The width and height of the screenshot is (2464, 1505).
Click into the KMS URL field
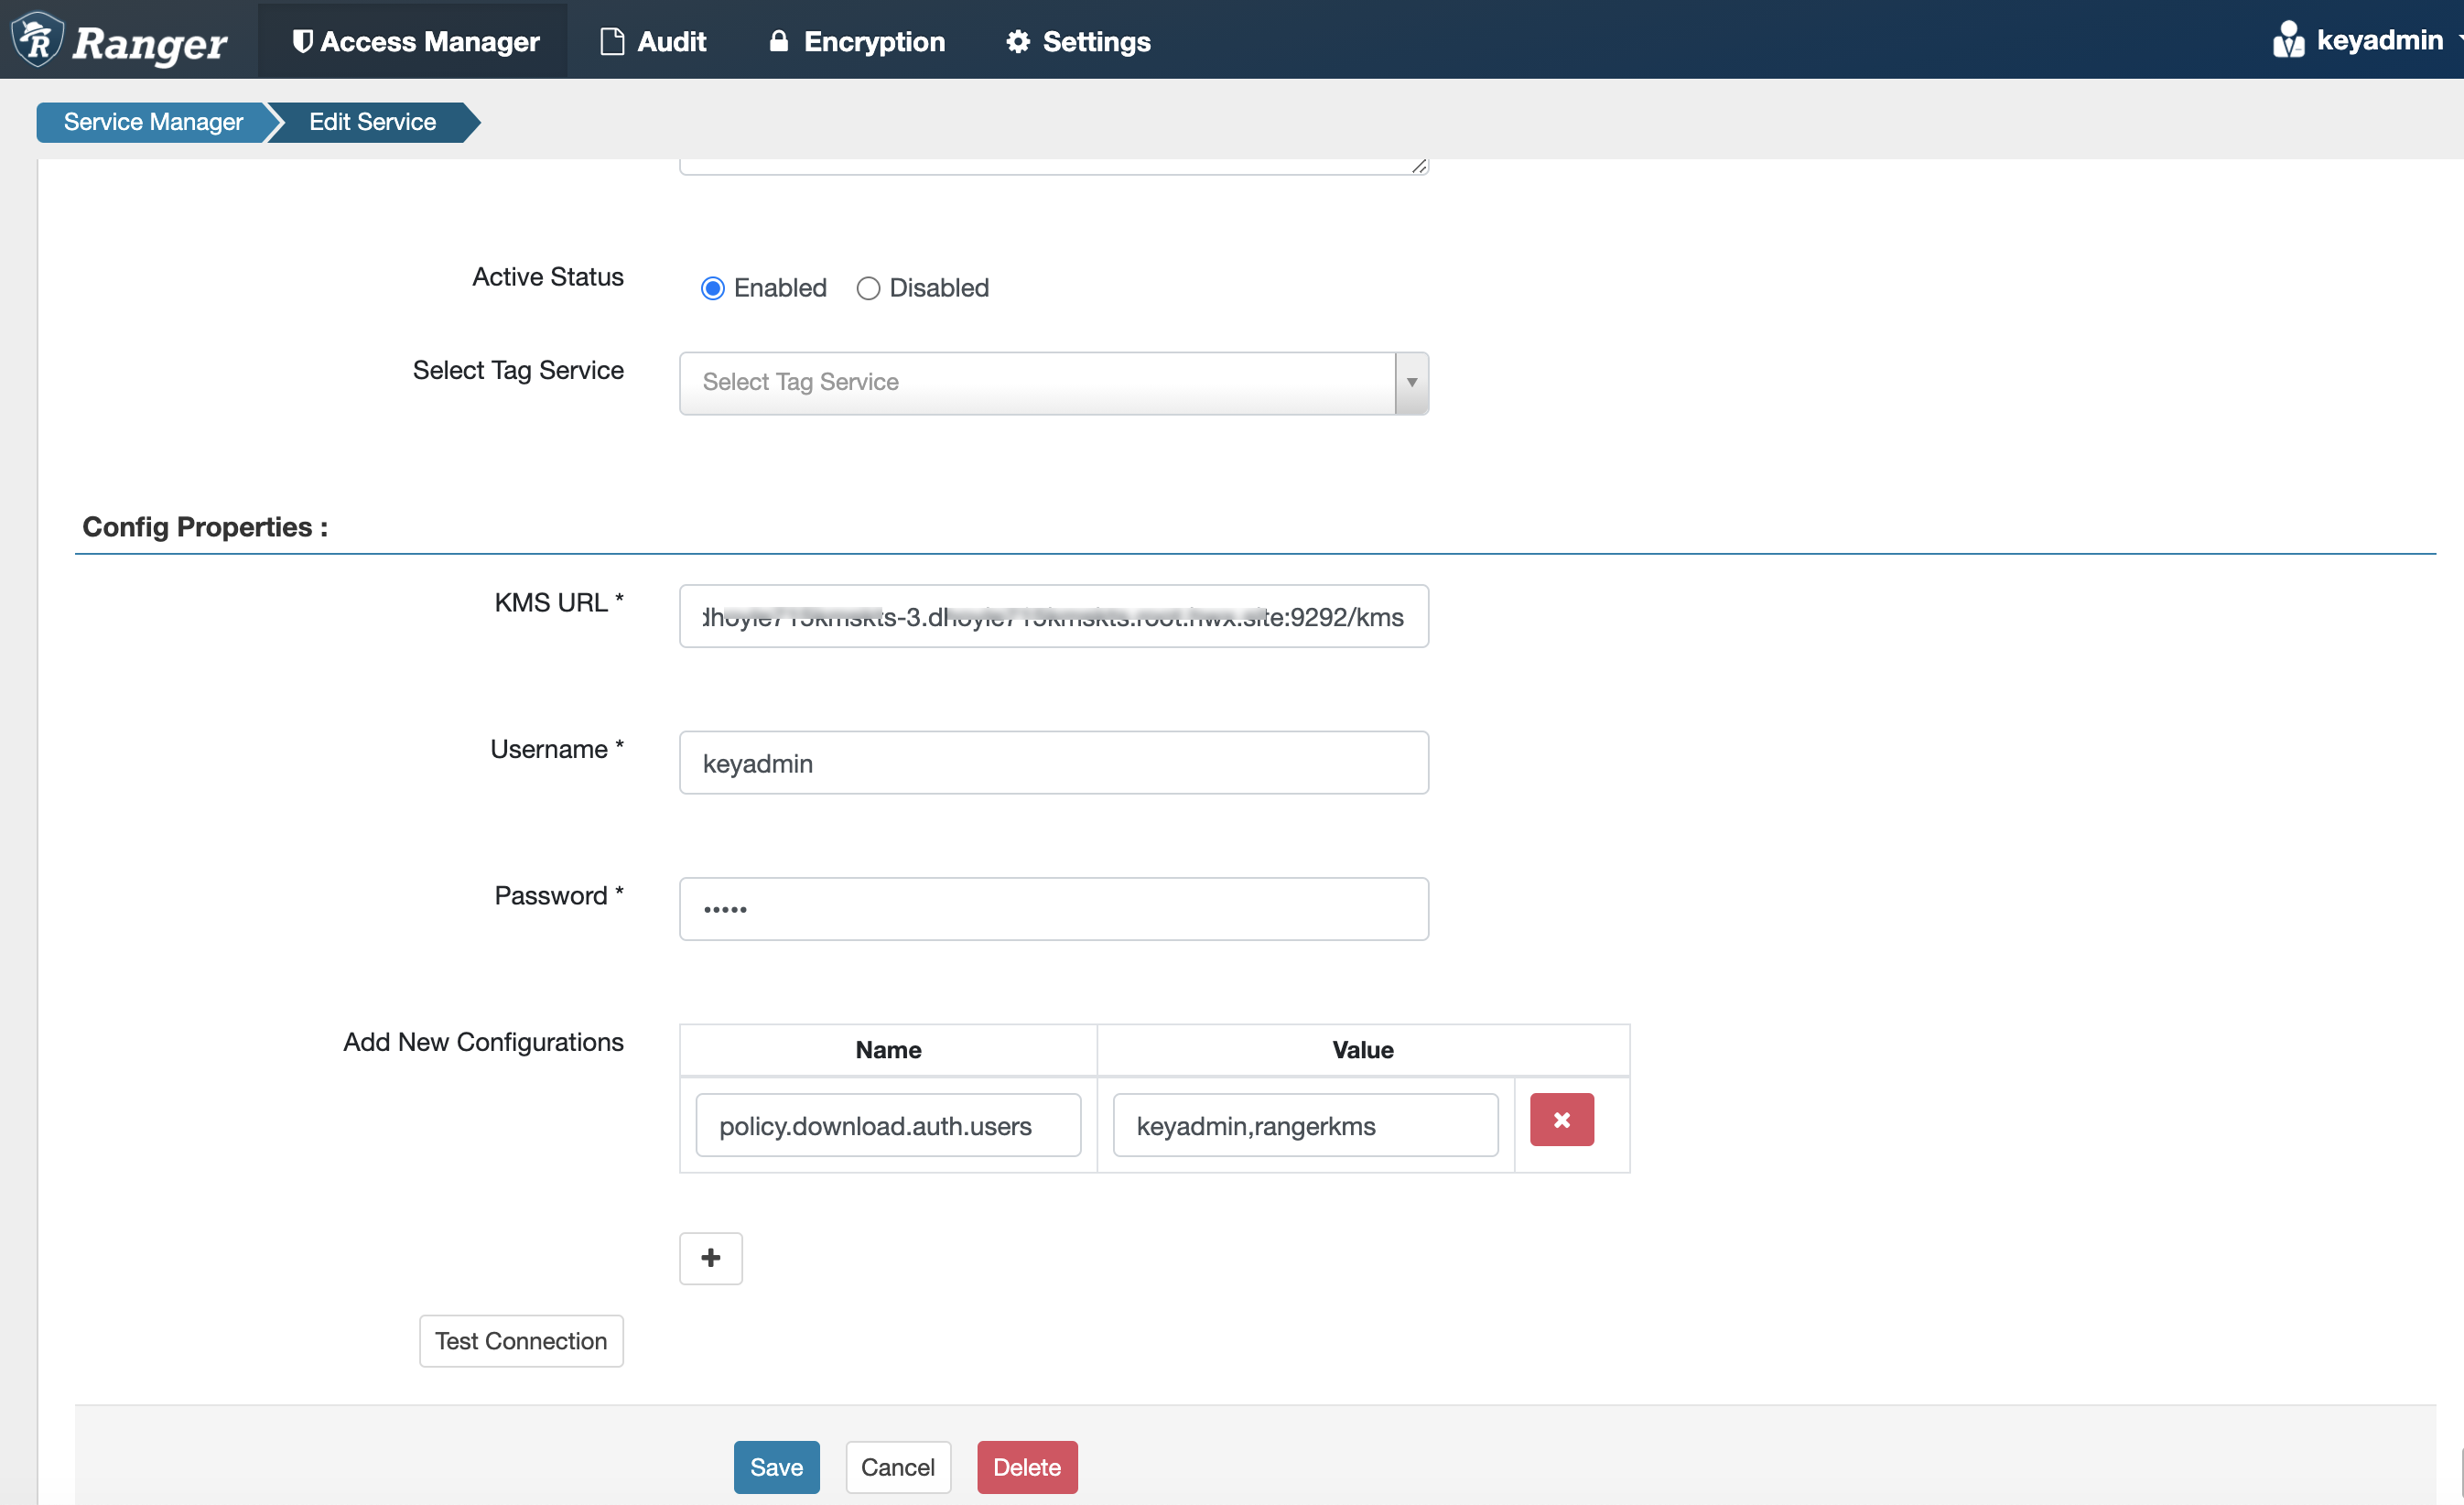(x=1053, y=617)
